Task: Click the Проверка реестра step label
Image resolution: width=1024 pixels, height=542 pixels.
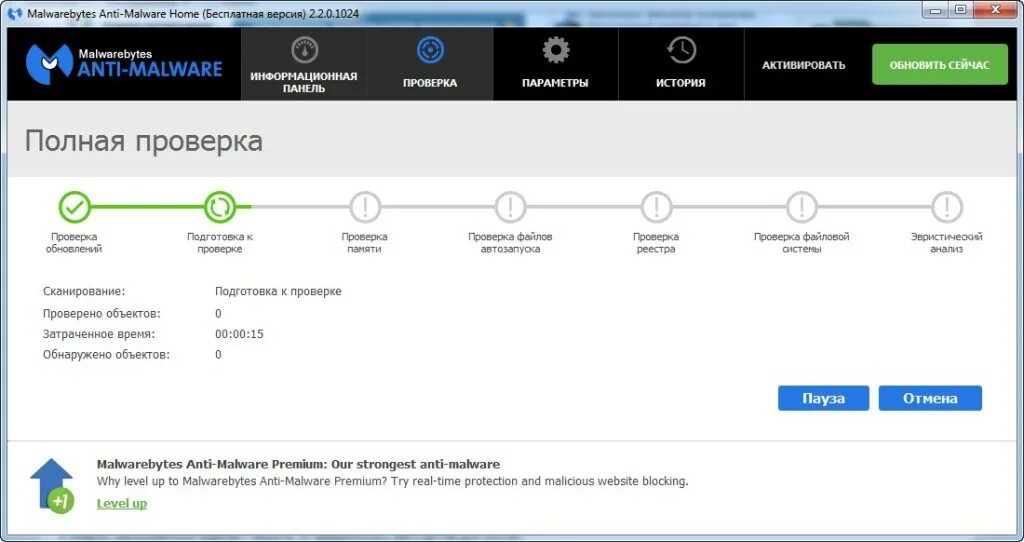Action: tap(656, 242)
